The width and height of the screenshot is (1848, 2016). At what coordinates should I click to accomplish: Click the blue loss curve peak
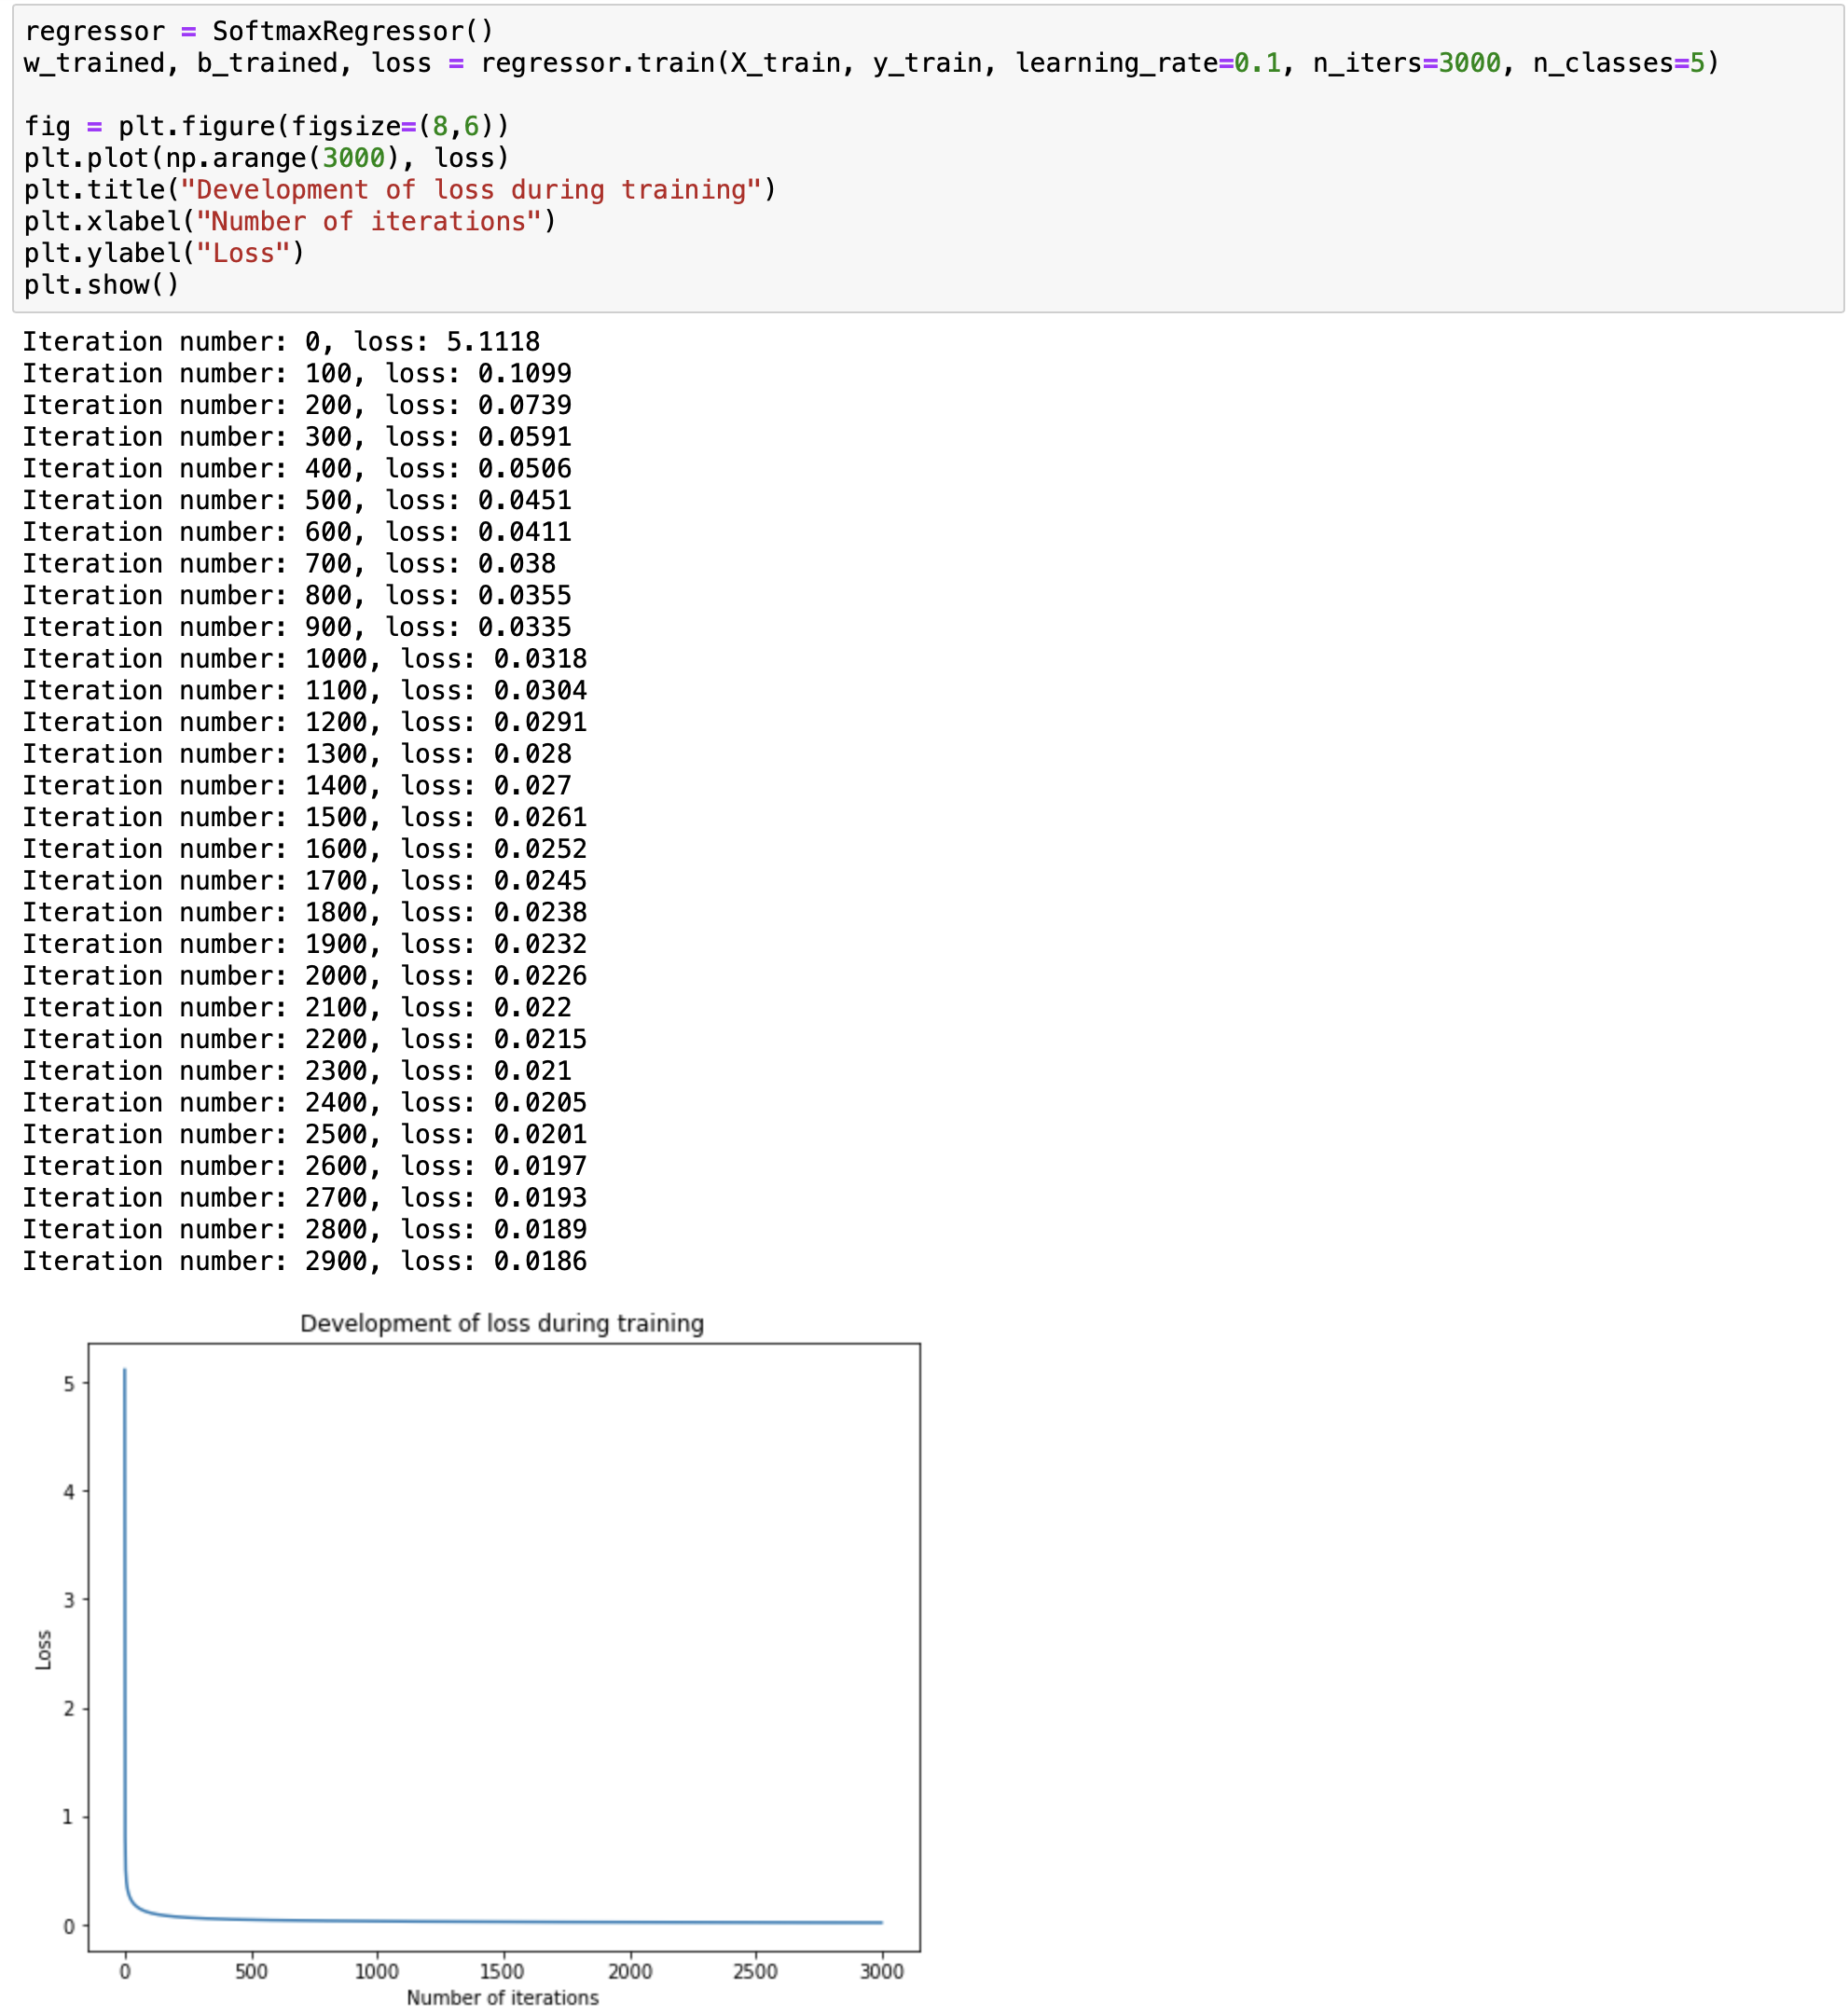click(x=125, y=1372)
